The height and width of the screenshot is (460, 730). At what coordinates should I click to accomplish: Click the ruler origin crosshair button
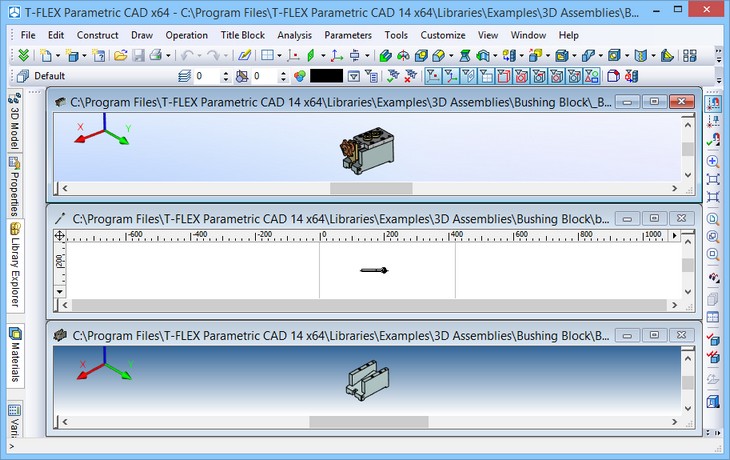click(x=60, y=236)
